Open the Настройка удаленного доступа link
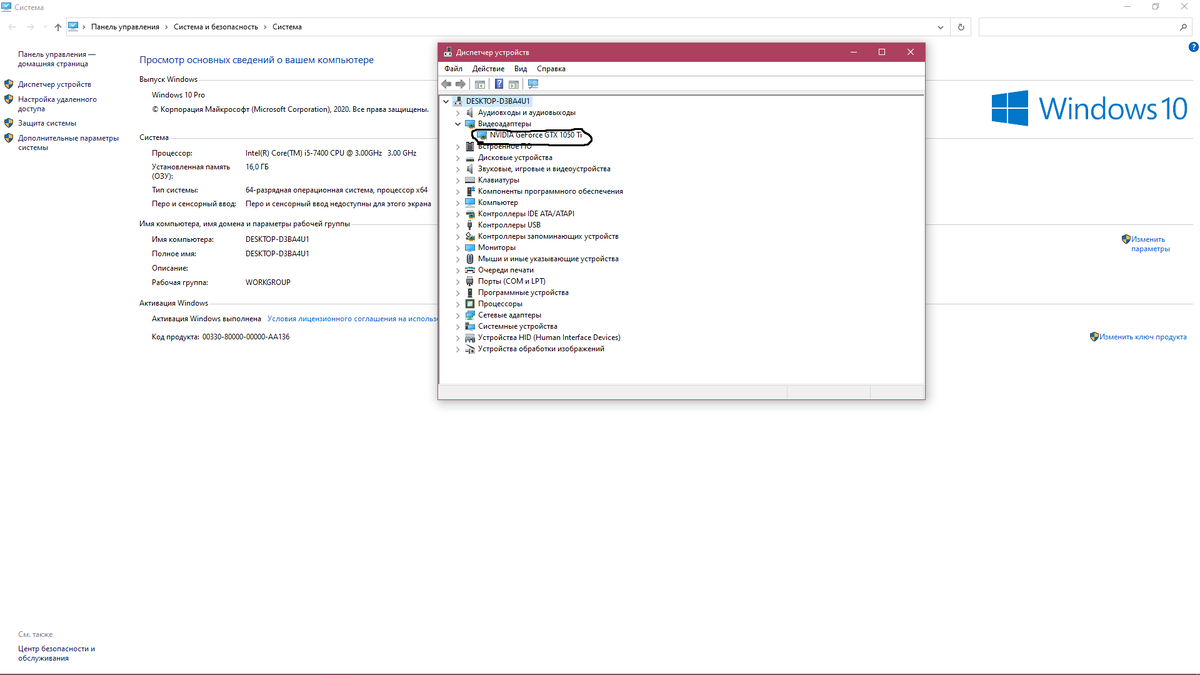 [57, 104]
